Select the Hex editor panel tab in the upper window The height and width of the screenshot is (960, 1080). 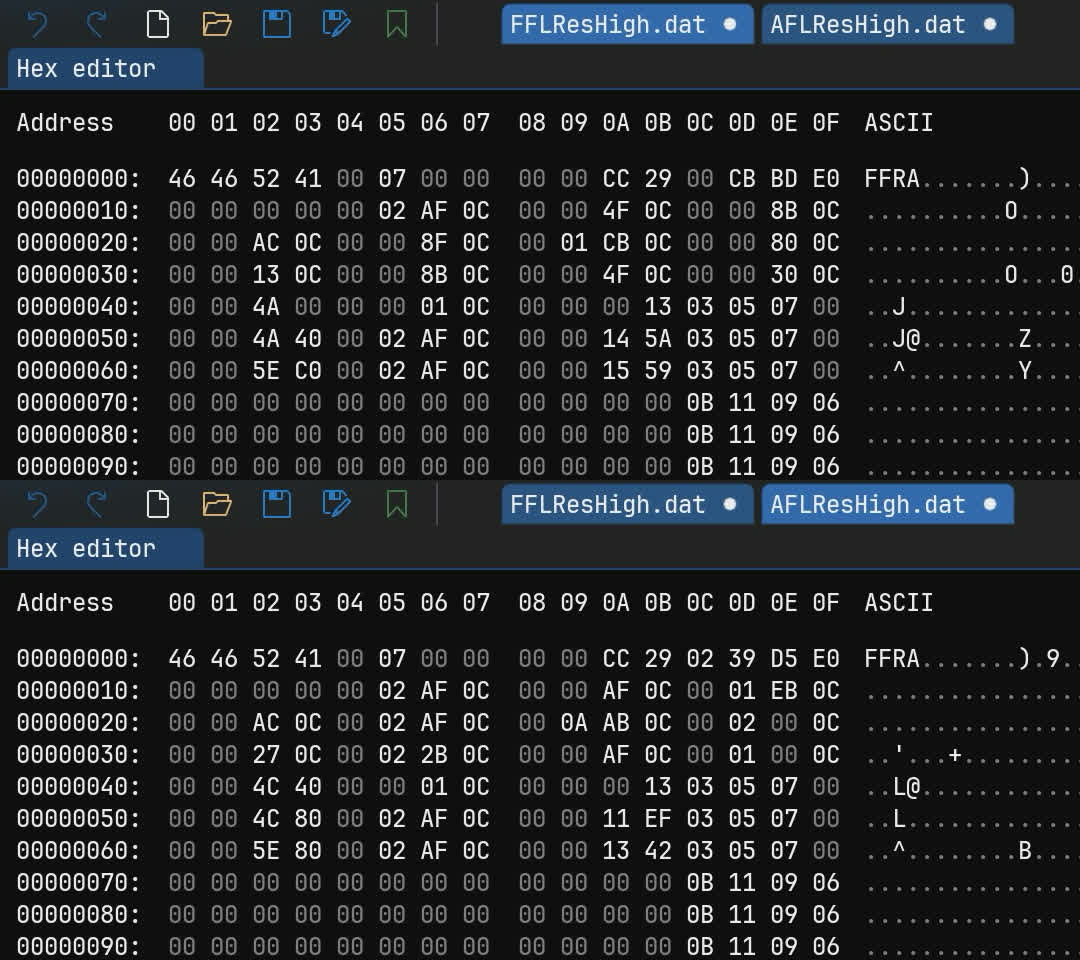click(x=86, y=69)
